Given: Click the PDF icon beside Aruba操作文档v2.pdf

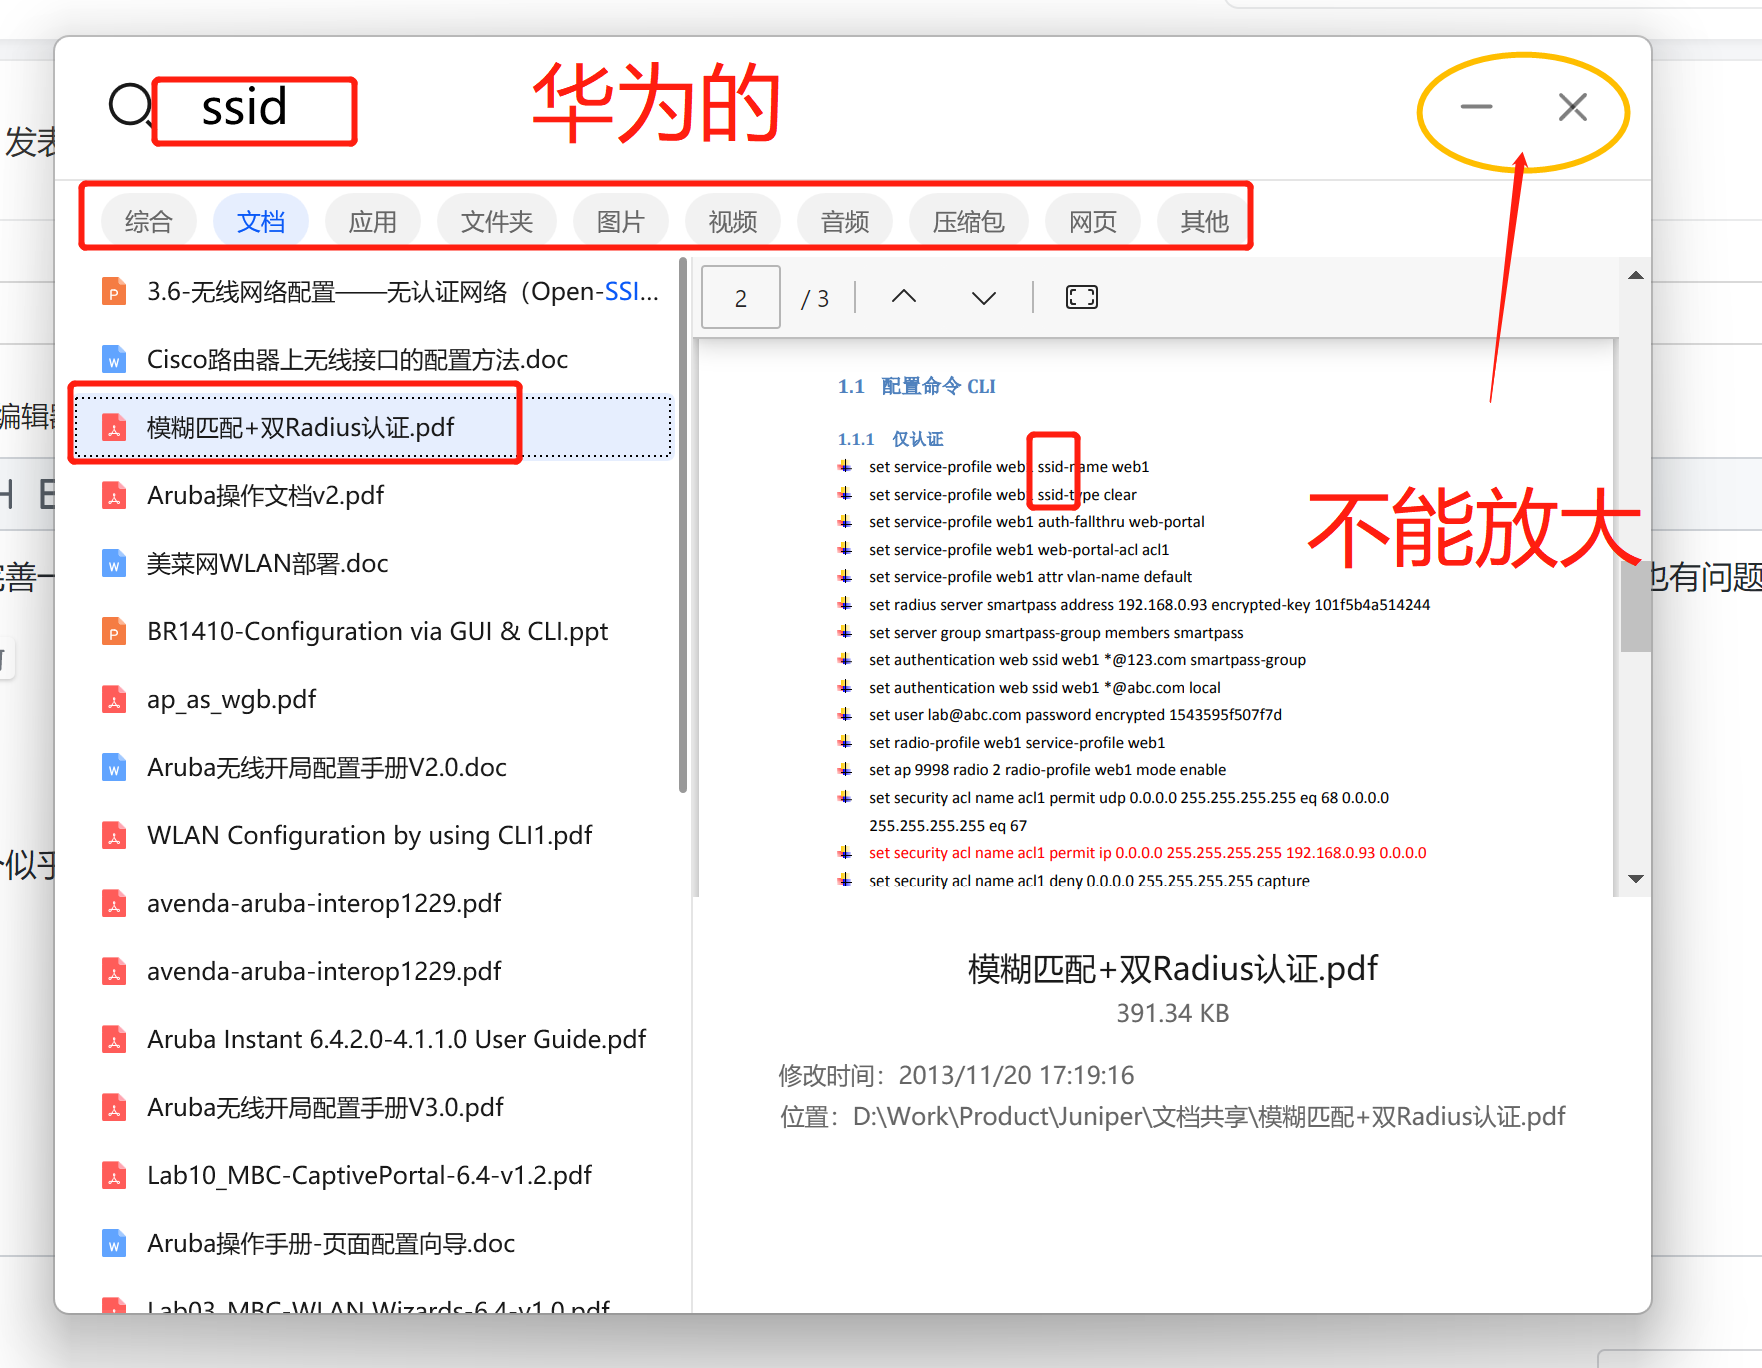Looking at the screenshot, I should pyautogui.click(x=114, y=496).
